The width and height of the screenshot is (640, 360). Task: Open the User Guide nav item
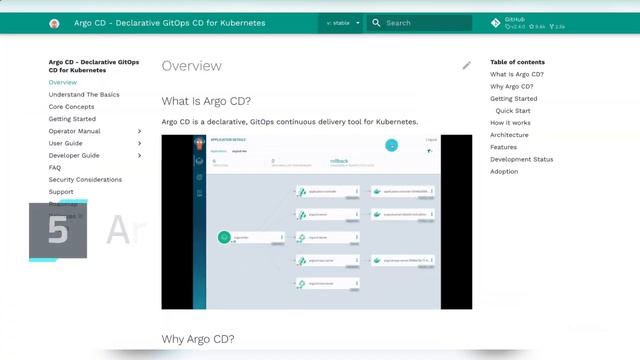tap(65, 143)
